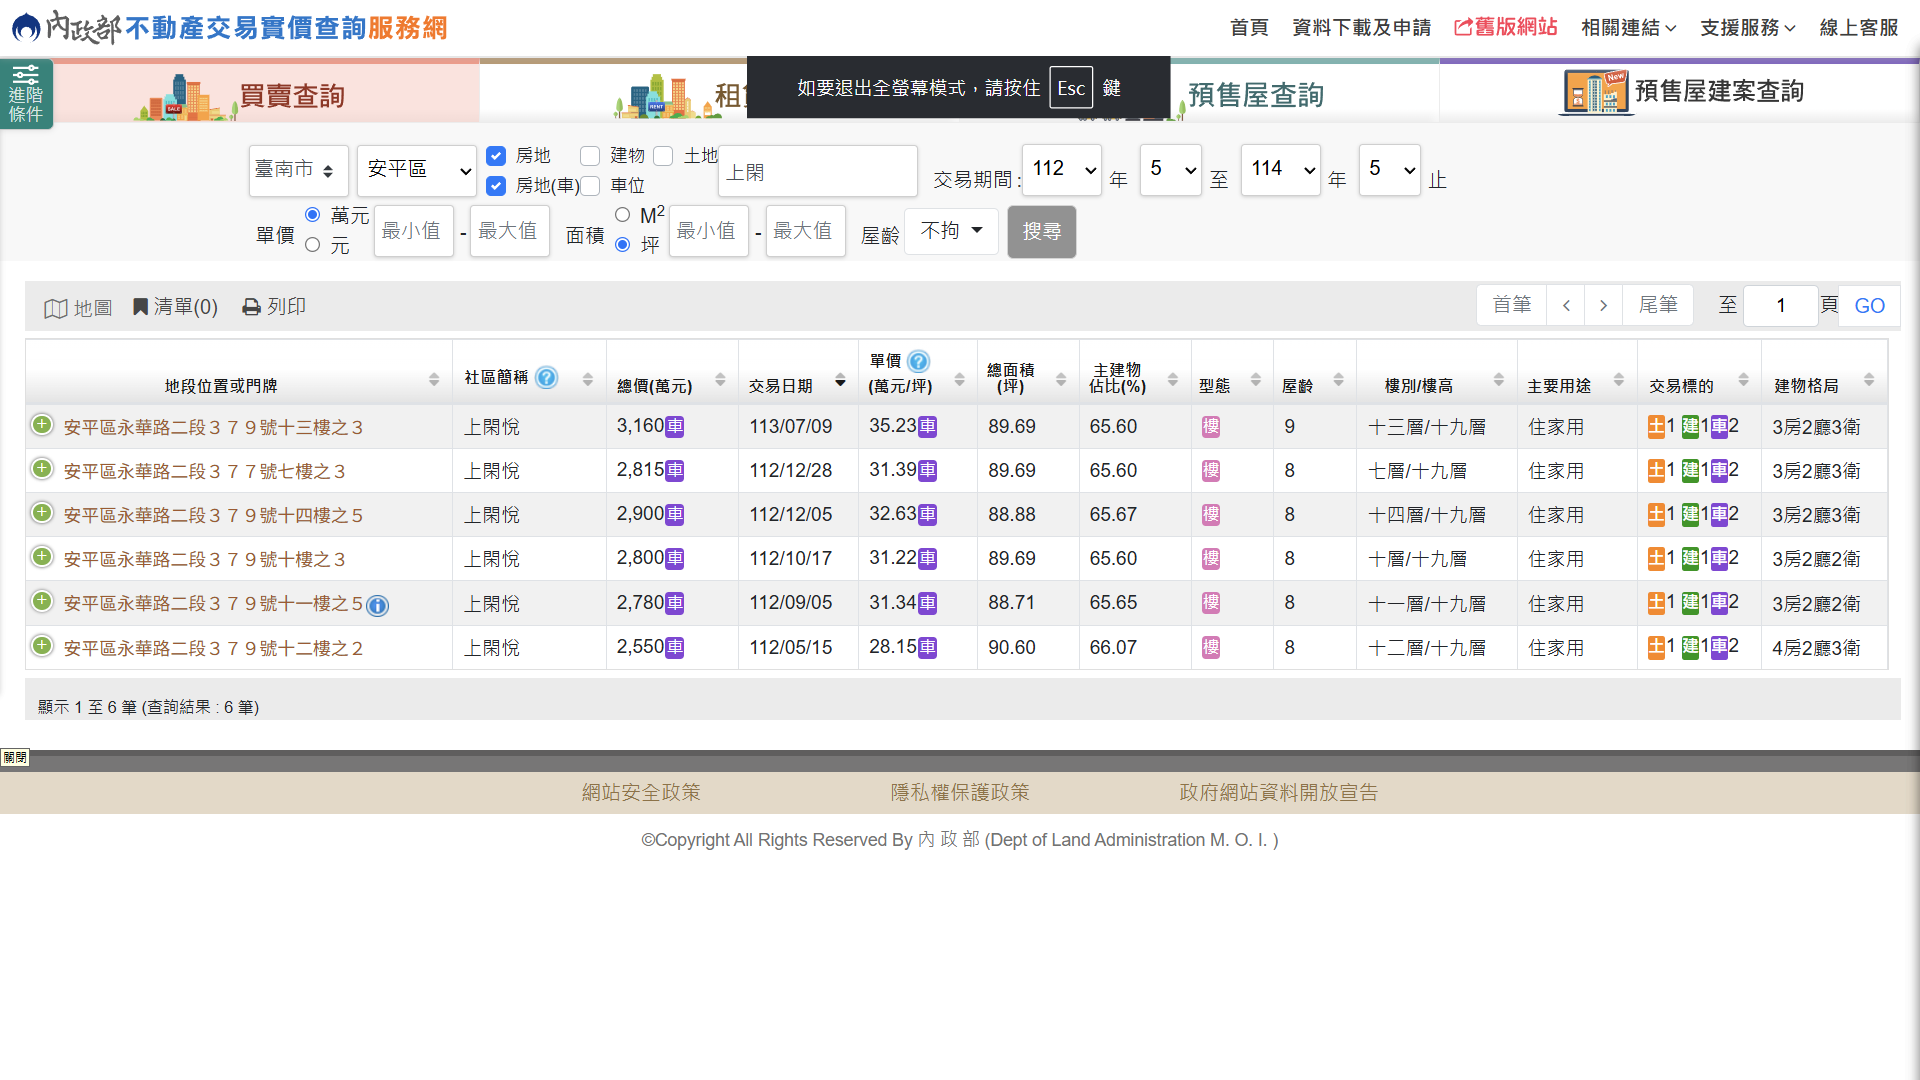
Task: Enable the 建物 checkbox
Action: tap(590, 156)
